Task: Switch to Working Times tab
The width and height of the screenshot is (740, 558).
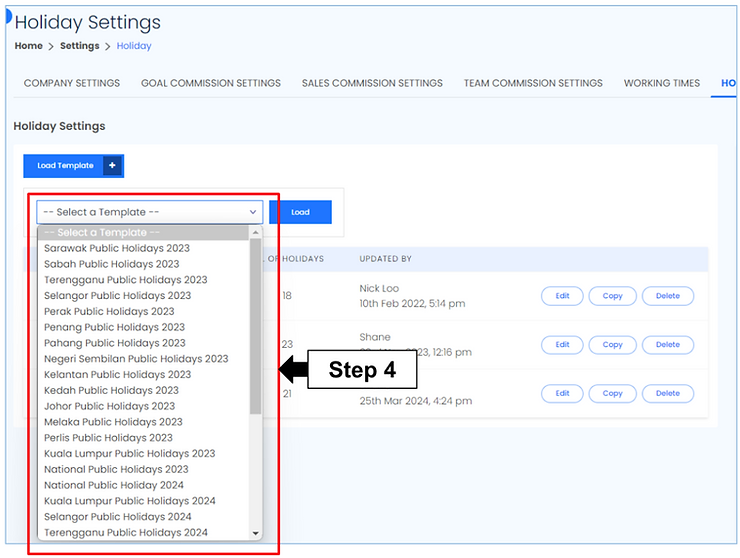Action: coord(662,83)
